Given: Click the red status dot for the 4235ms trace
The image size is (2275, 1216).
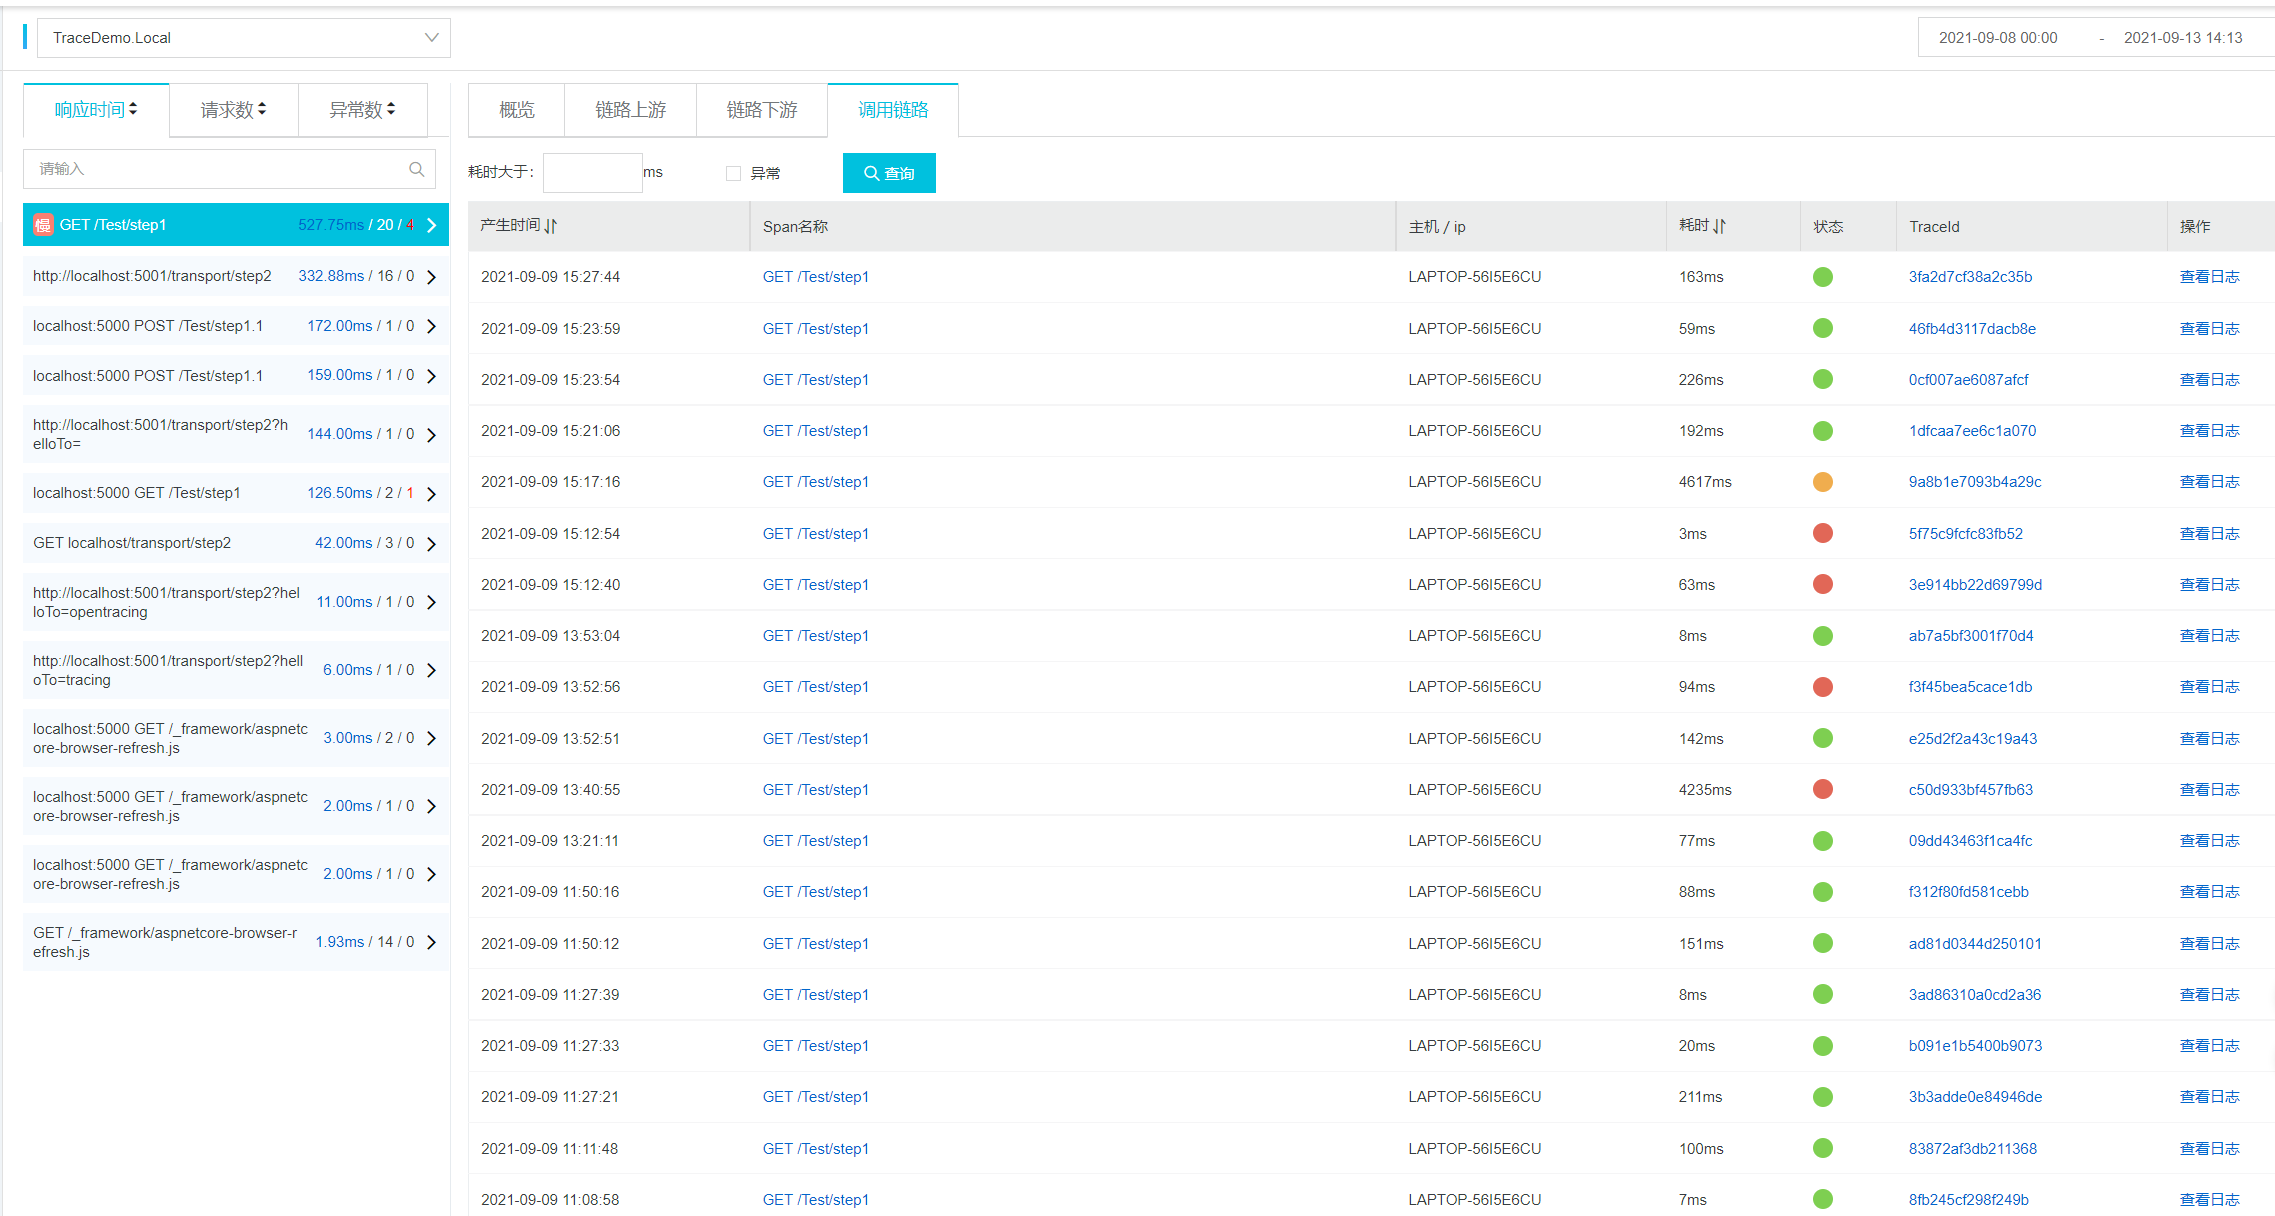Looking at the screenshot, I should [1822, 790].
